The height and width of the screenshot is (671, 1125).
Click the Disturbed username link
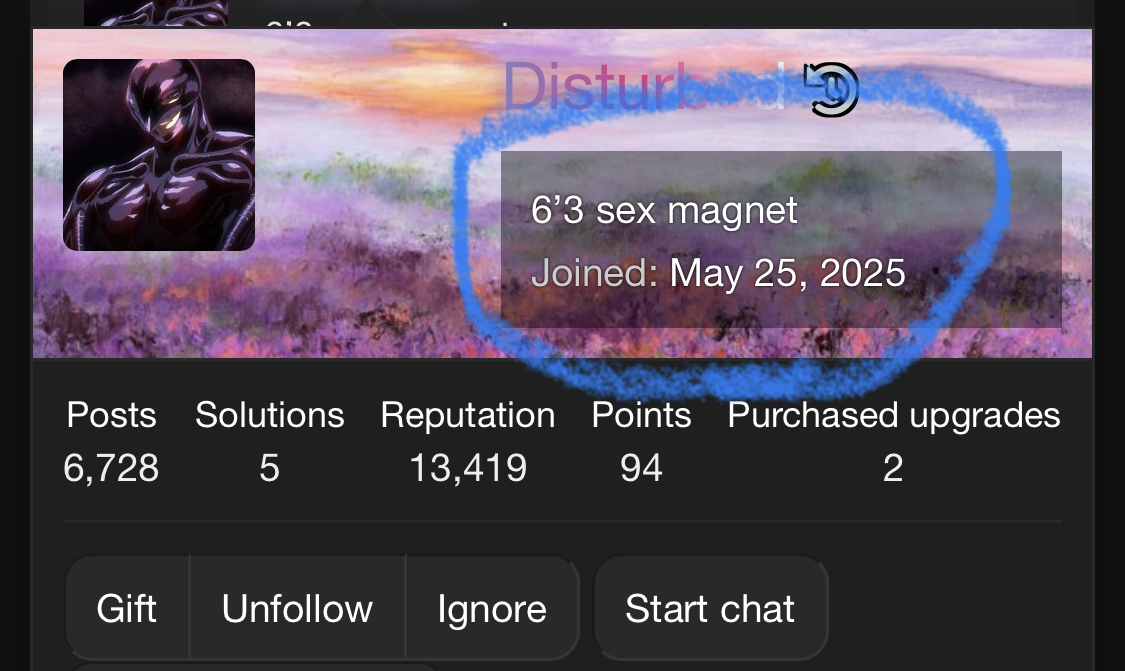[644, 87]
